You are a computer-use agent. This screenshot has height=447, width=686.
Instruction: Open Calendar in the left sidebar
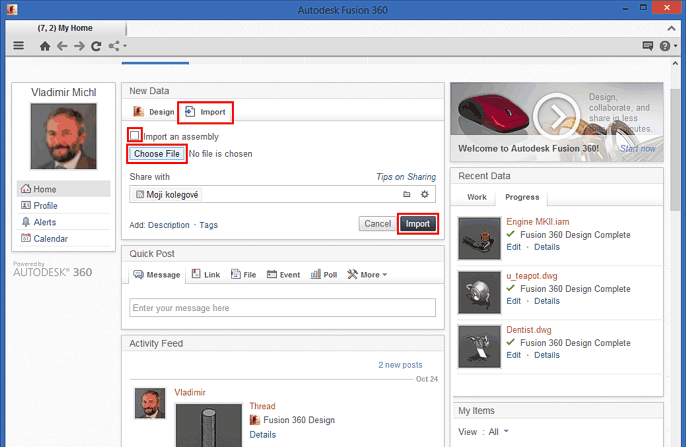pyautogui.click(x=63, y=239)
